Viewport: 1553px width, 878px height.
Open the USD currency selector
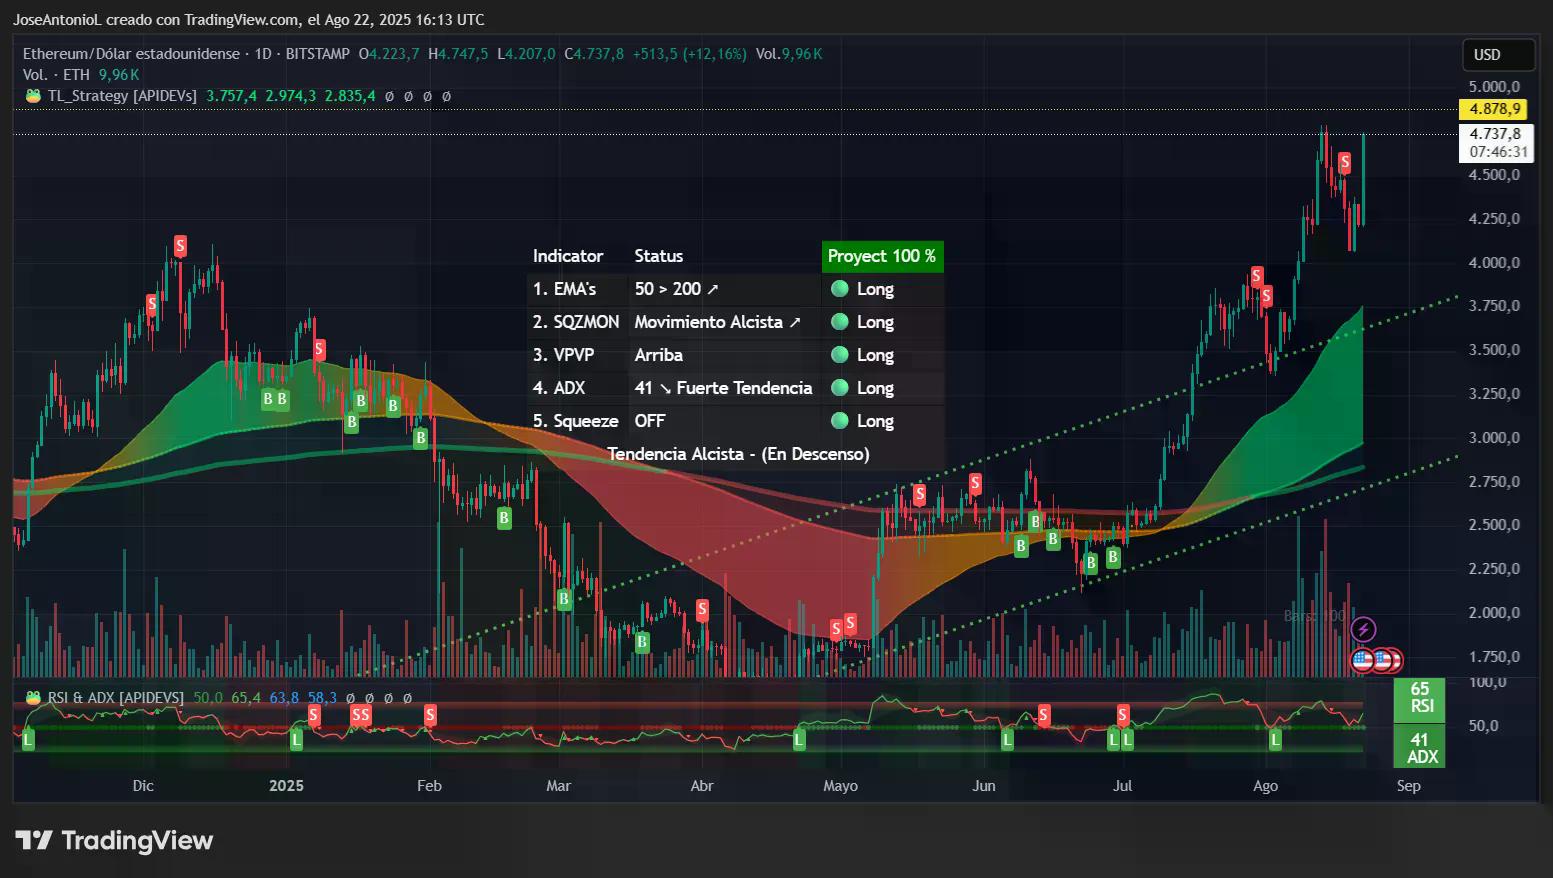(x=1497, y=55)
